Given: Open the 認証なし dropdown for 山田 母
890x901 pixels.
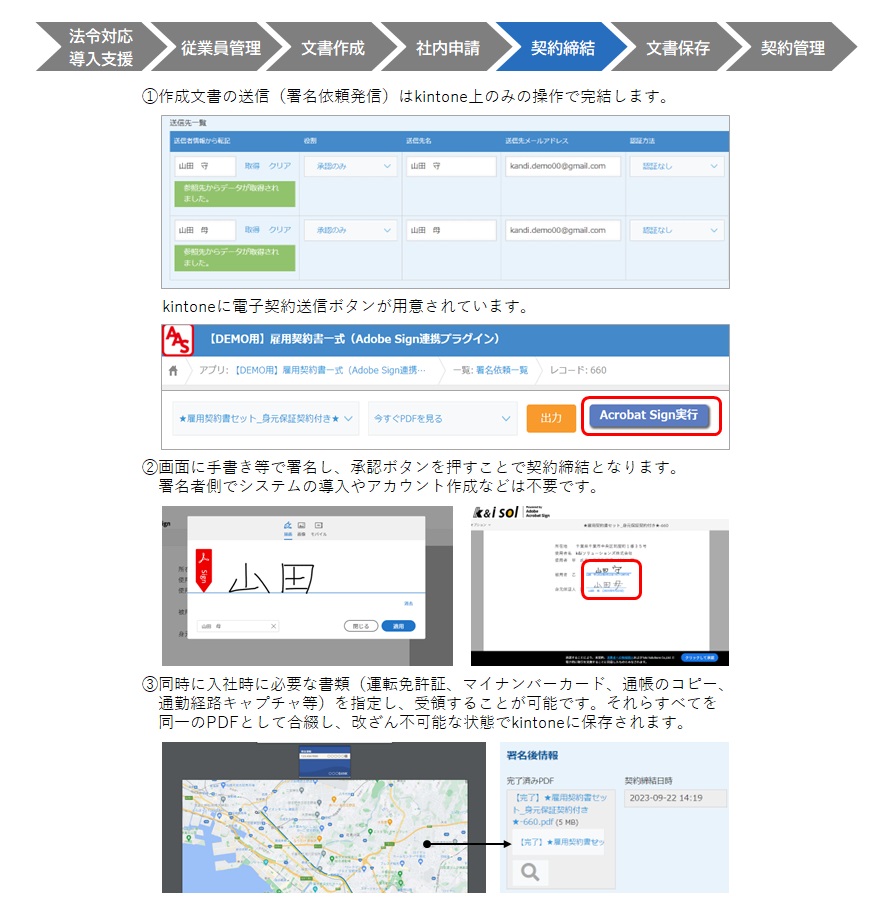Looking at the screenshot, I should pos(677,230).
